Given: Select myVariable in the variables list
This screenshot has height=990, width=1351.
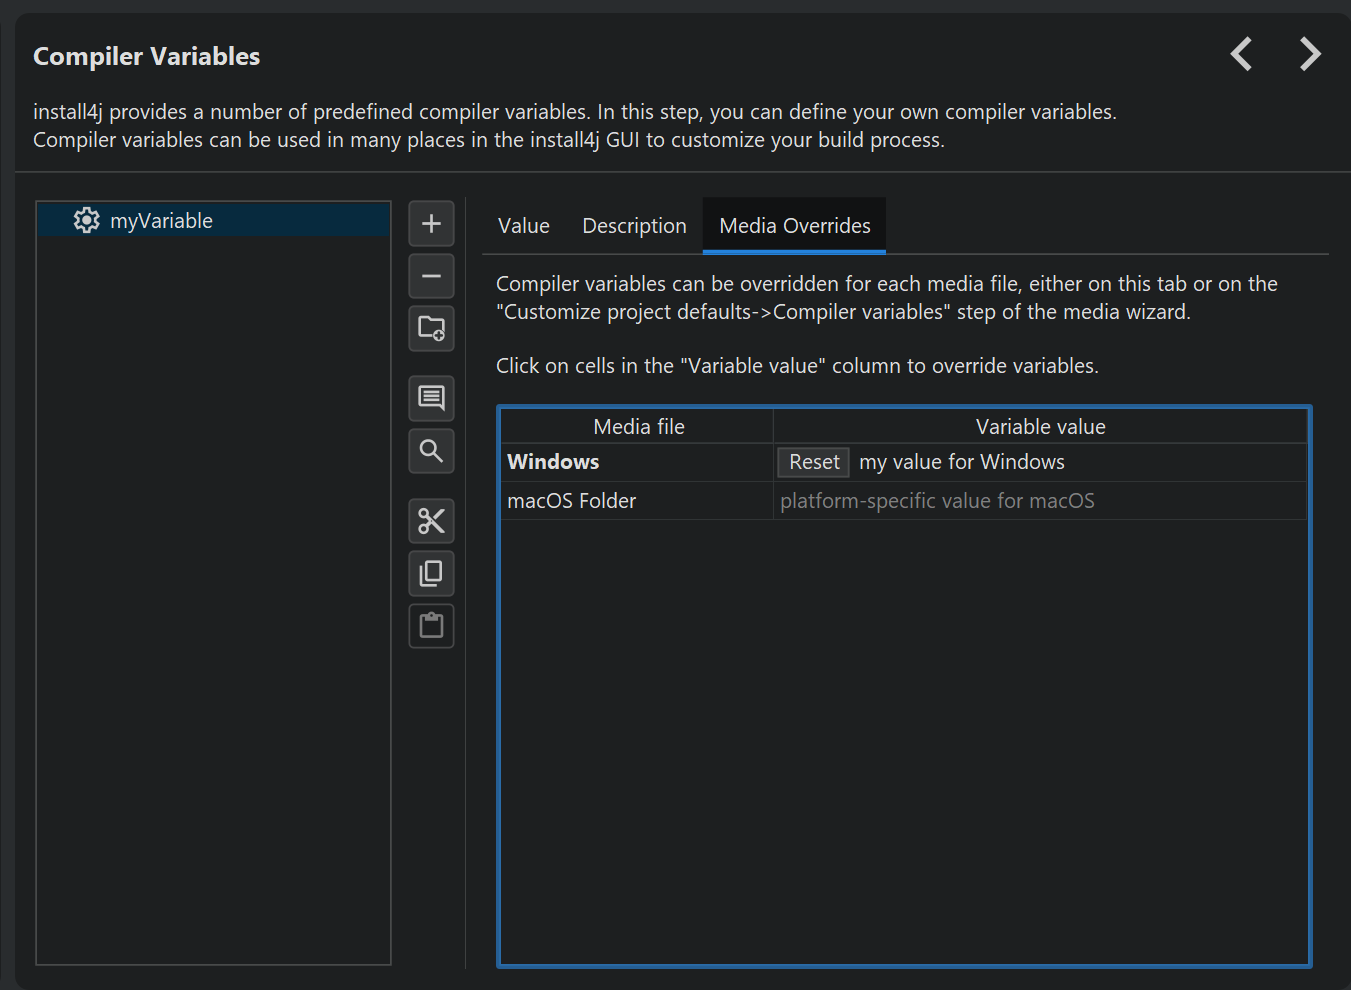Looking at the screenshot, I should [x=161, y=221].
